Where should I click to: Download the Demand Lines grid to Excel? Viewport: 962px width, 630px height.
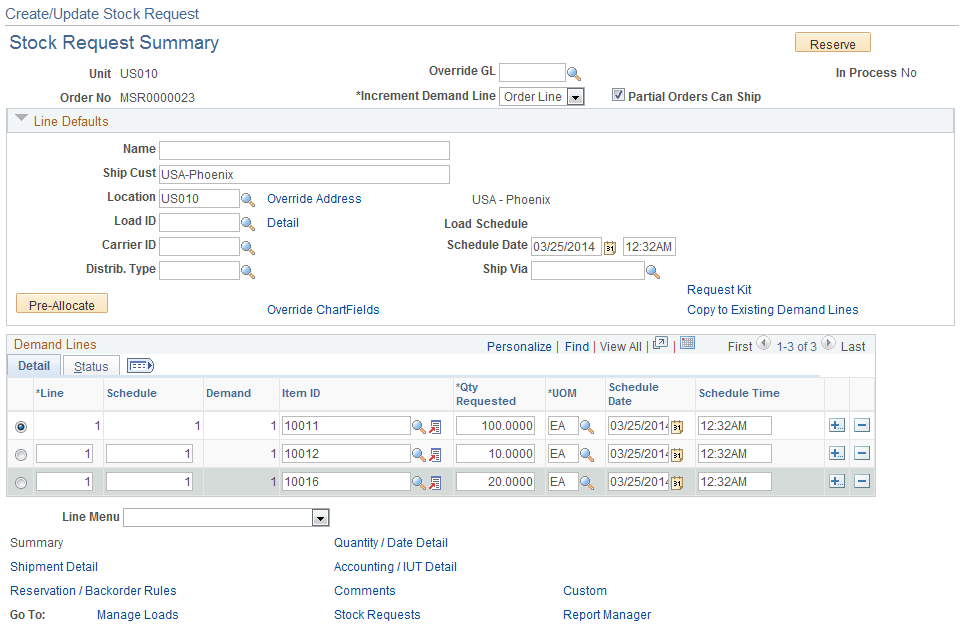[x=687, y=345]
